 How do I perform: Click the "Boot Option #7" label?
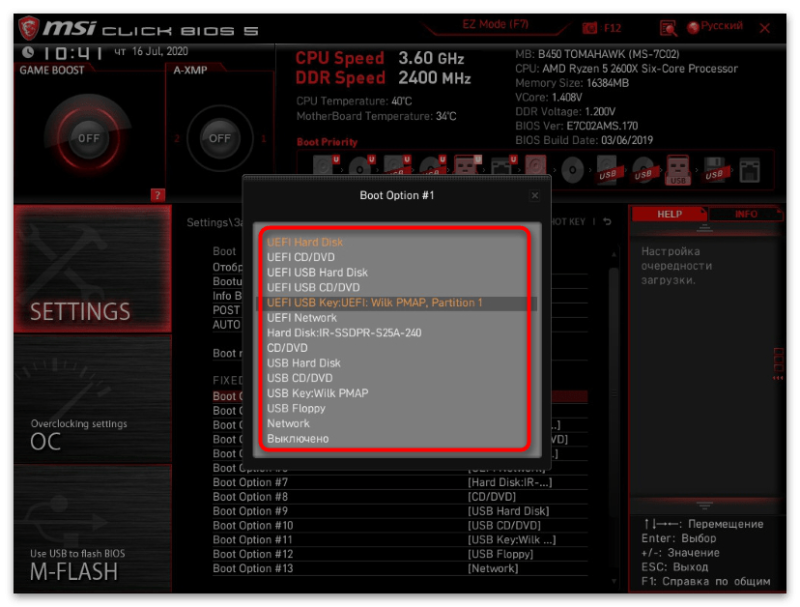click(250, 482)
